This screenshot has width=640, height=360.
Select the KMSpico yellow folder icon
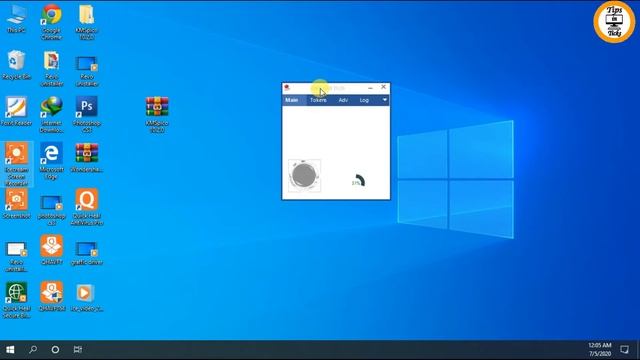click(86, 22)
